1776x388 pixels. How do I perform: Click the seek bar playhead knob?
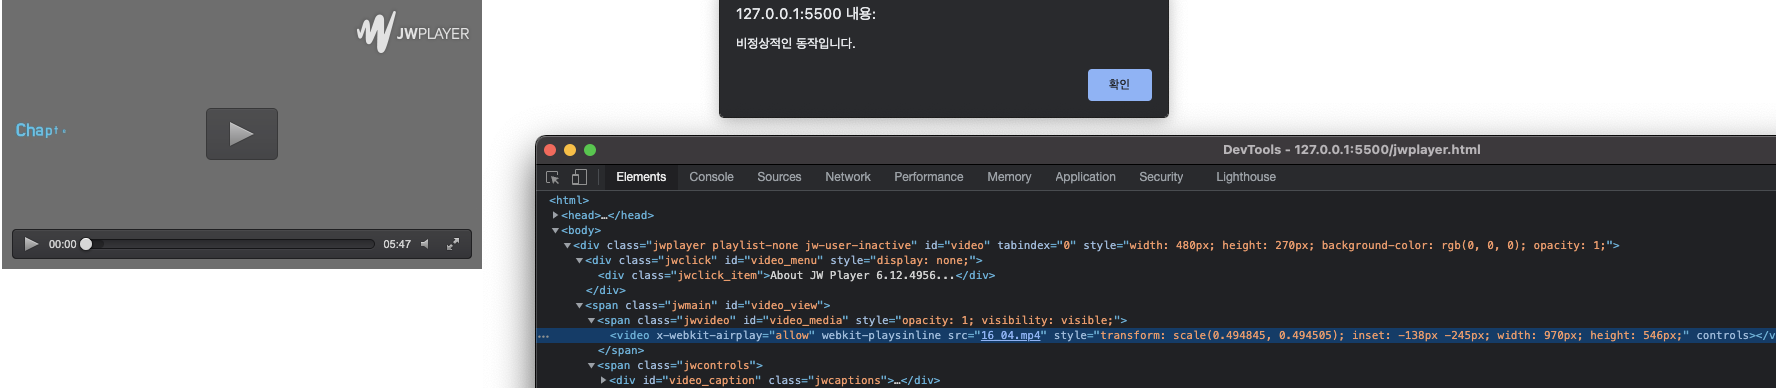point(86,244)
